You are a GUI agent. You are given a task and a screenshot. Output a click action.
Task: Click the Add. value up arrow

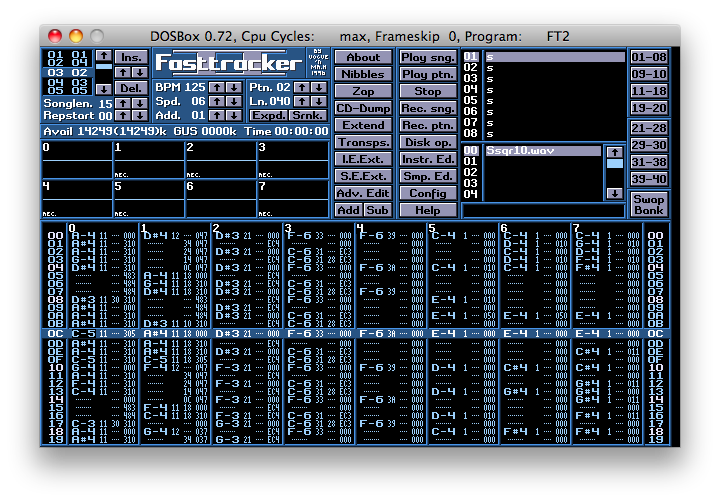(217, 115)
